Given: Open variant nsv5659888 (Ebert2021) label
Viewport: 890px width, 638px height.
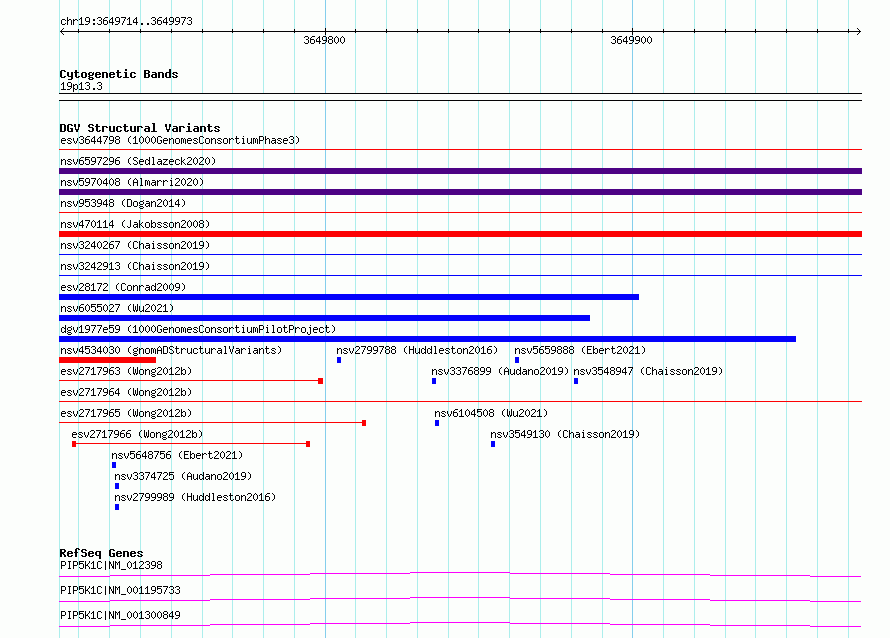Looking at the screenshot, I should click(x=580, y=350).
